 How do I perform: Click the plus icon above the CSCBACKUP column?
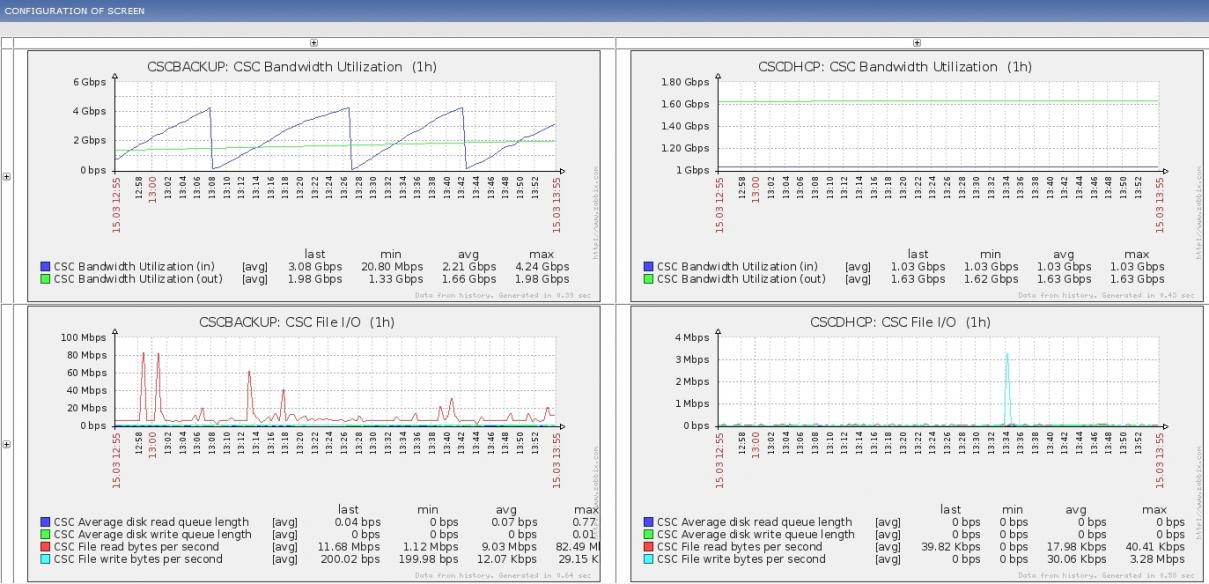click(x=314, y=43)
